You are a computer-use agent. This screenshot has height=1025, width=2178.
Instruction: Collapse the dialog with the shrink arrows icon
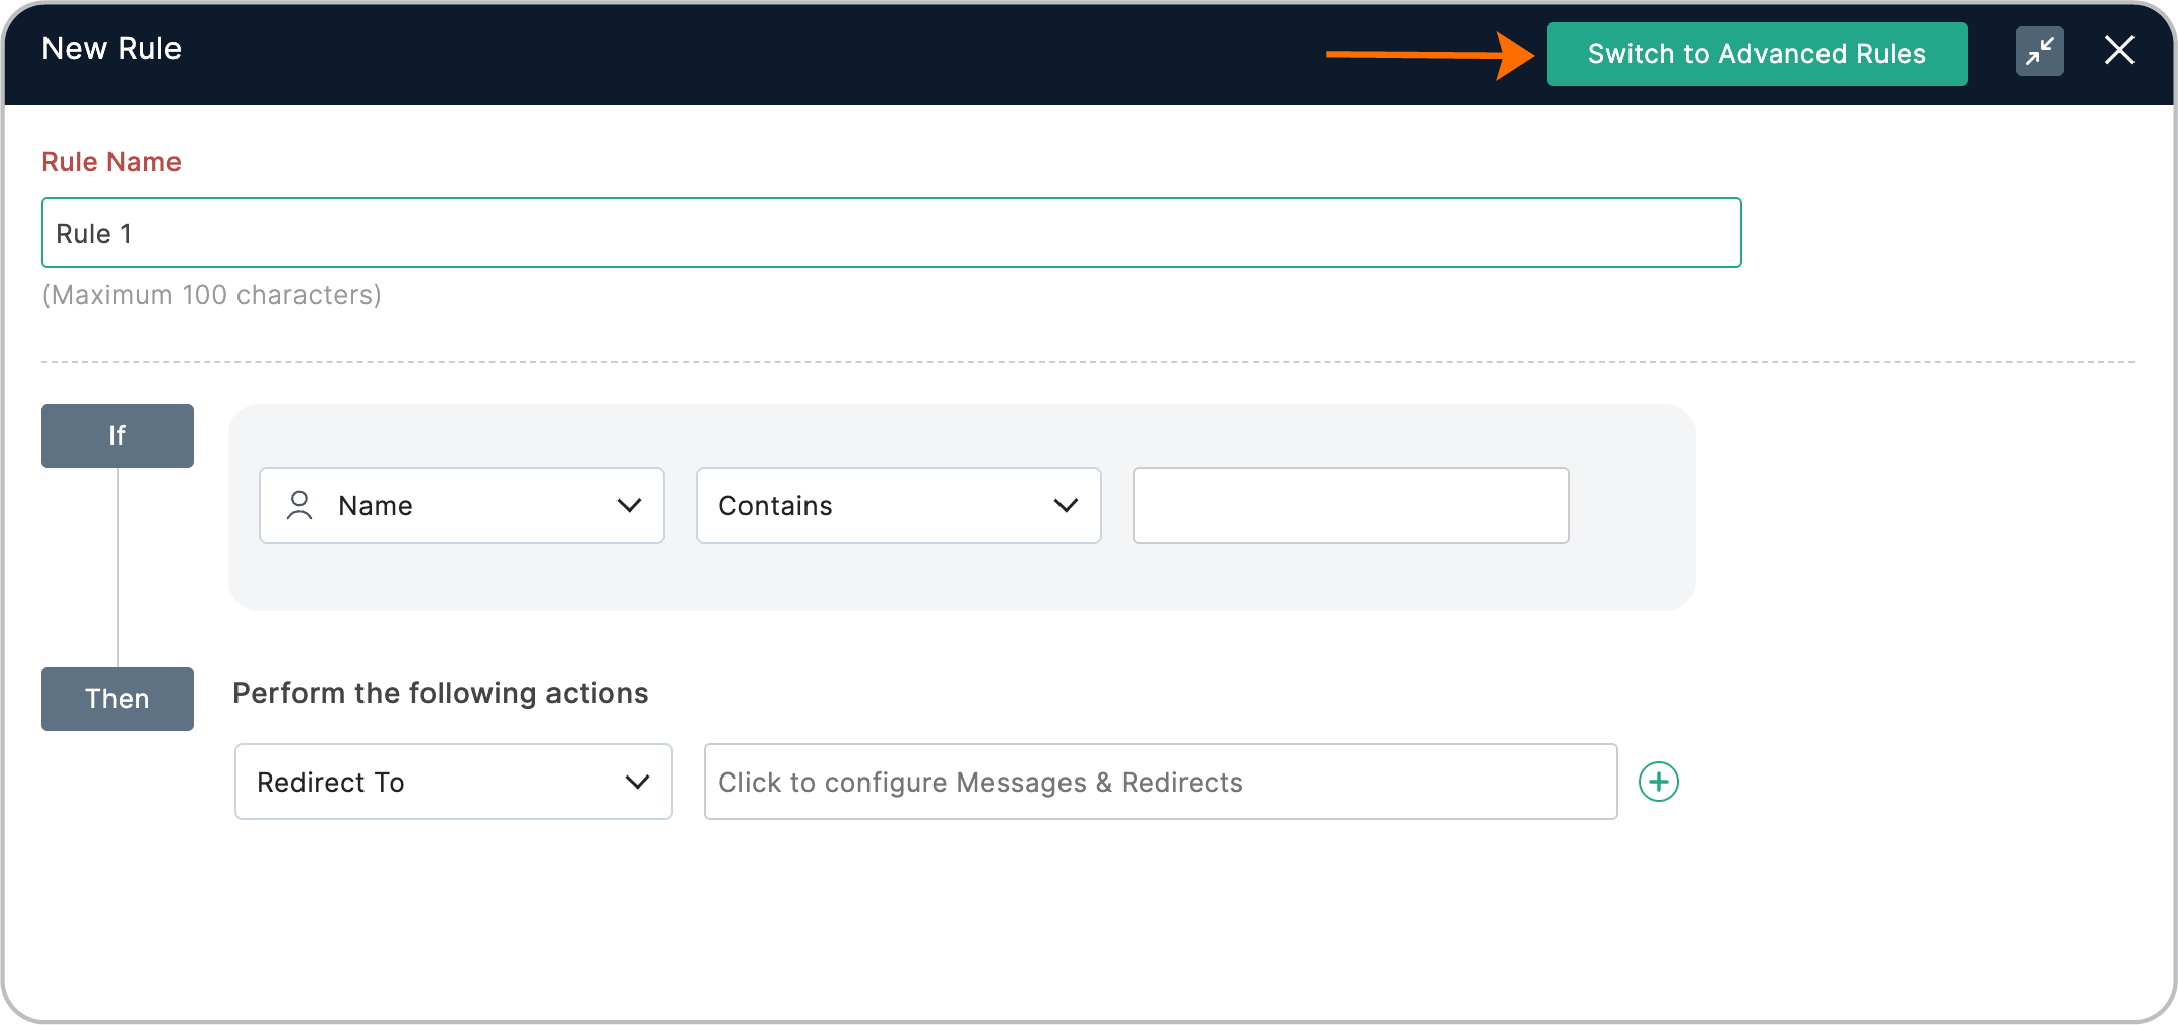2039,51
